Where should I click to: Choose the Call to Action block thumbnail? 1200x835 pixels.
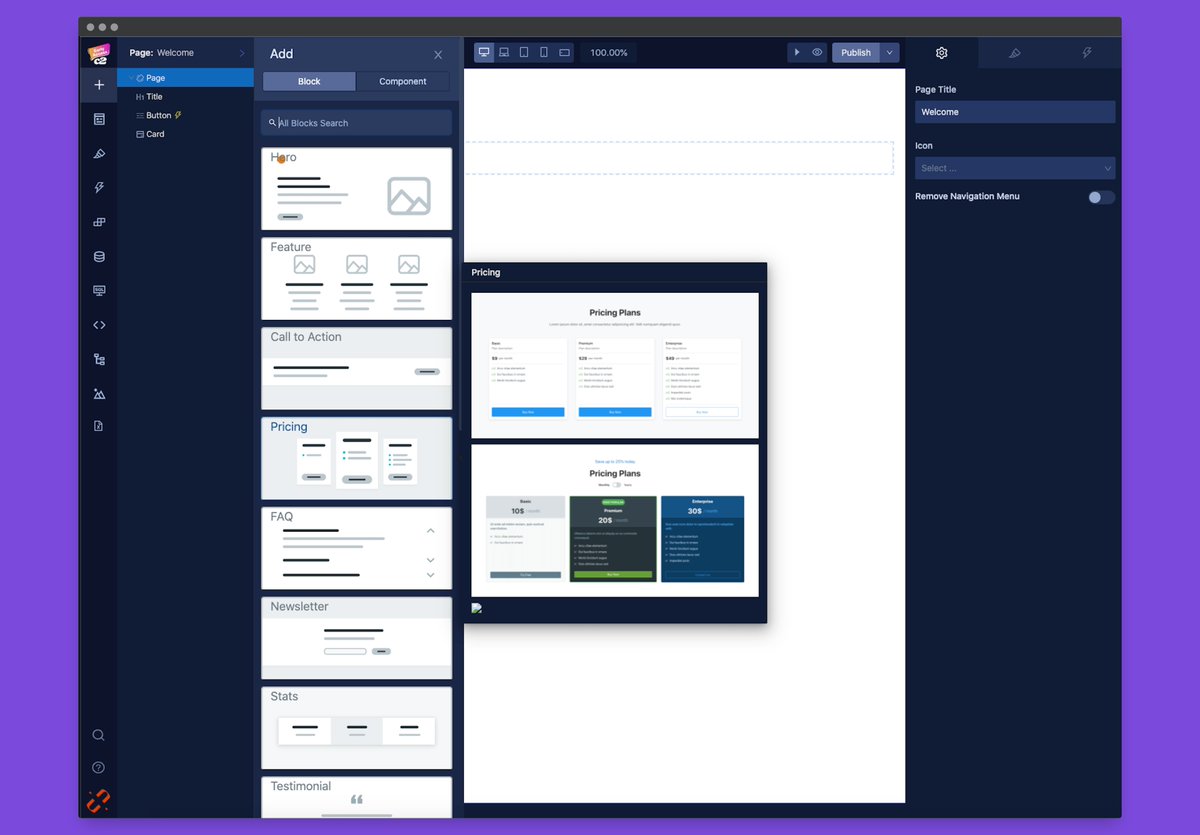(357, 369)
